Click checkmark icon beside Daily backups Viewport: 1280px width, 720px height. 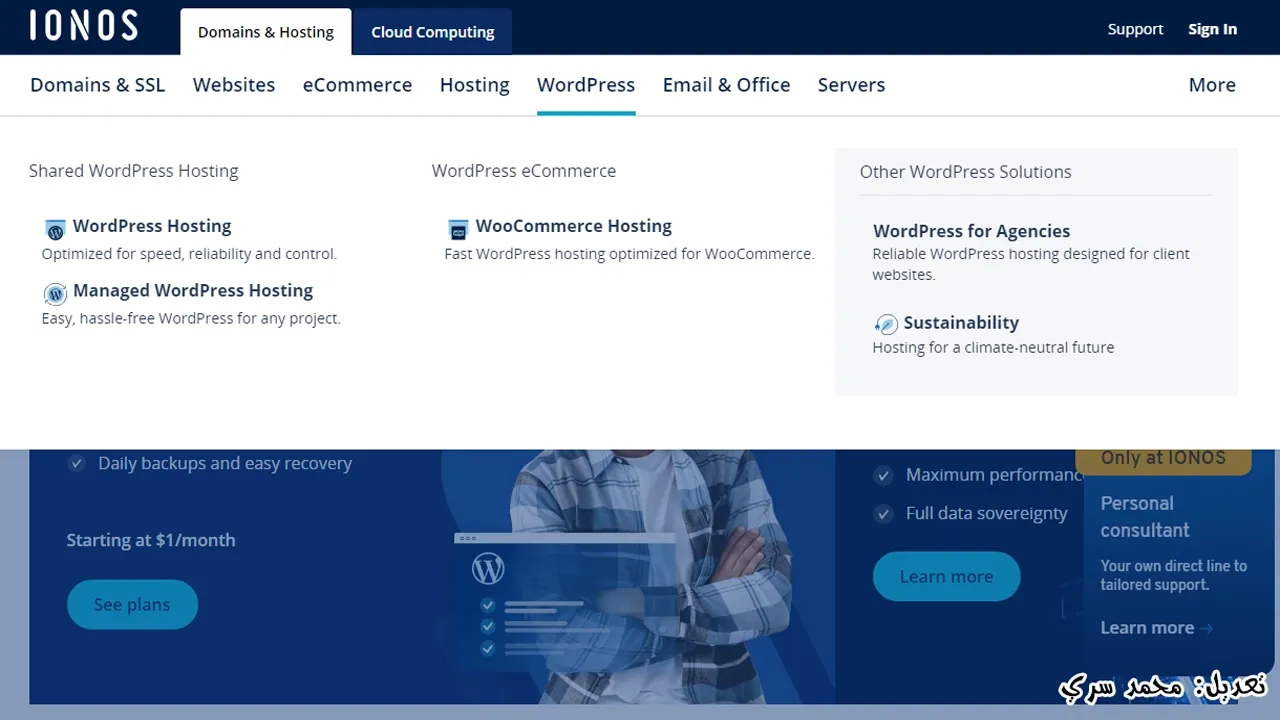point(76,463)
